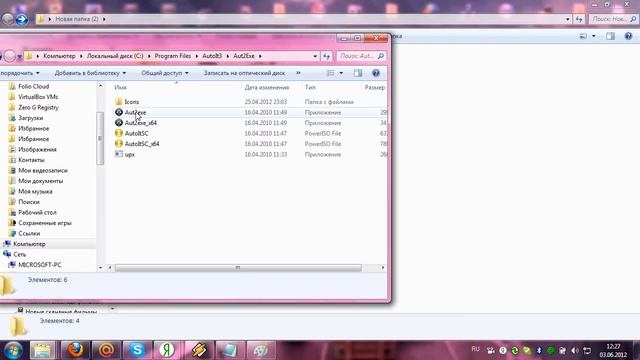Image resolution: width=640 pixels, height=360 pixels.
Task: Click navigation pane scroll down arrow
Action: 100,268
